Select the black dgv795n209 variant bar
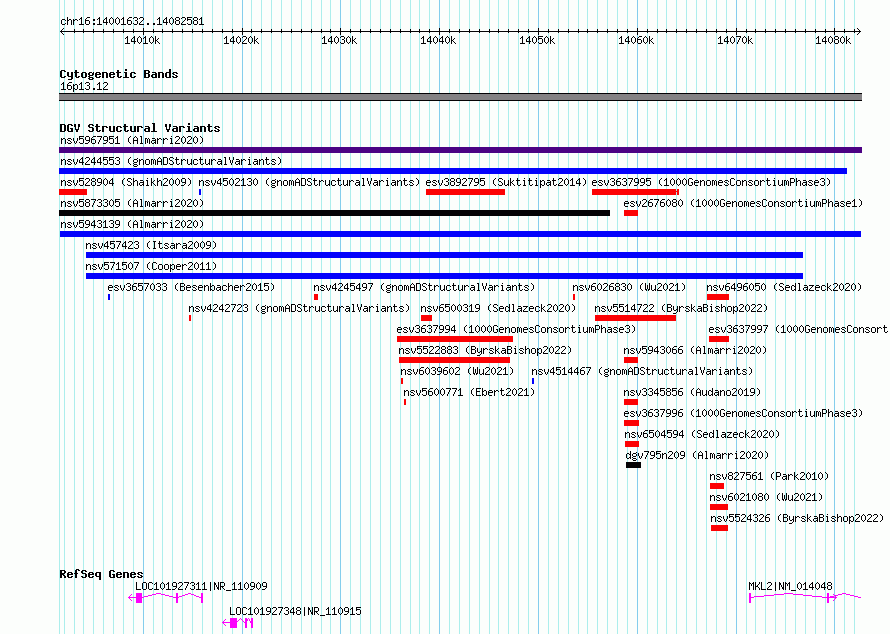The image size is (890, 634). click(x=633, y=465)
